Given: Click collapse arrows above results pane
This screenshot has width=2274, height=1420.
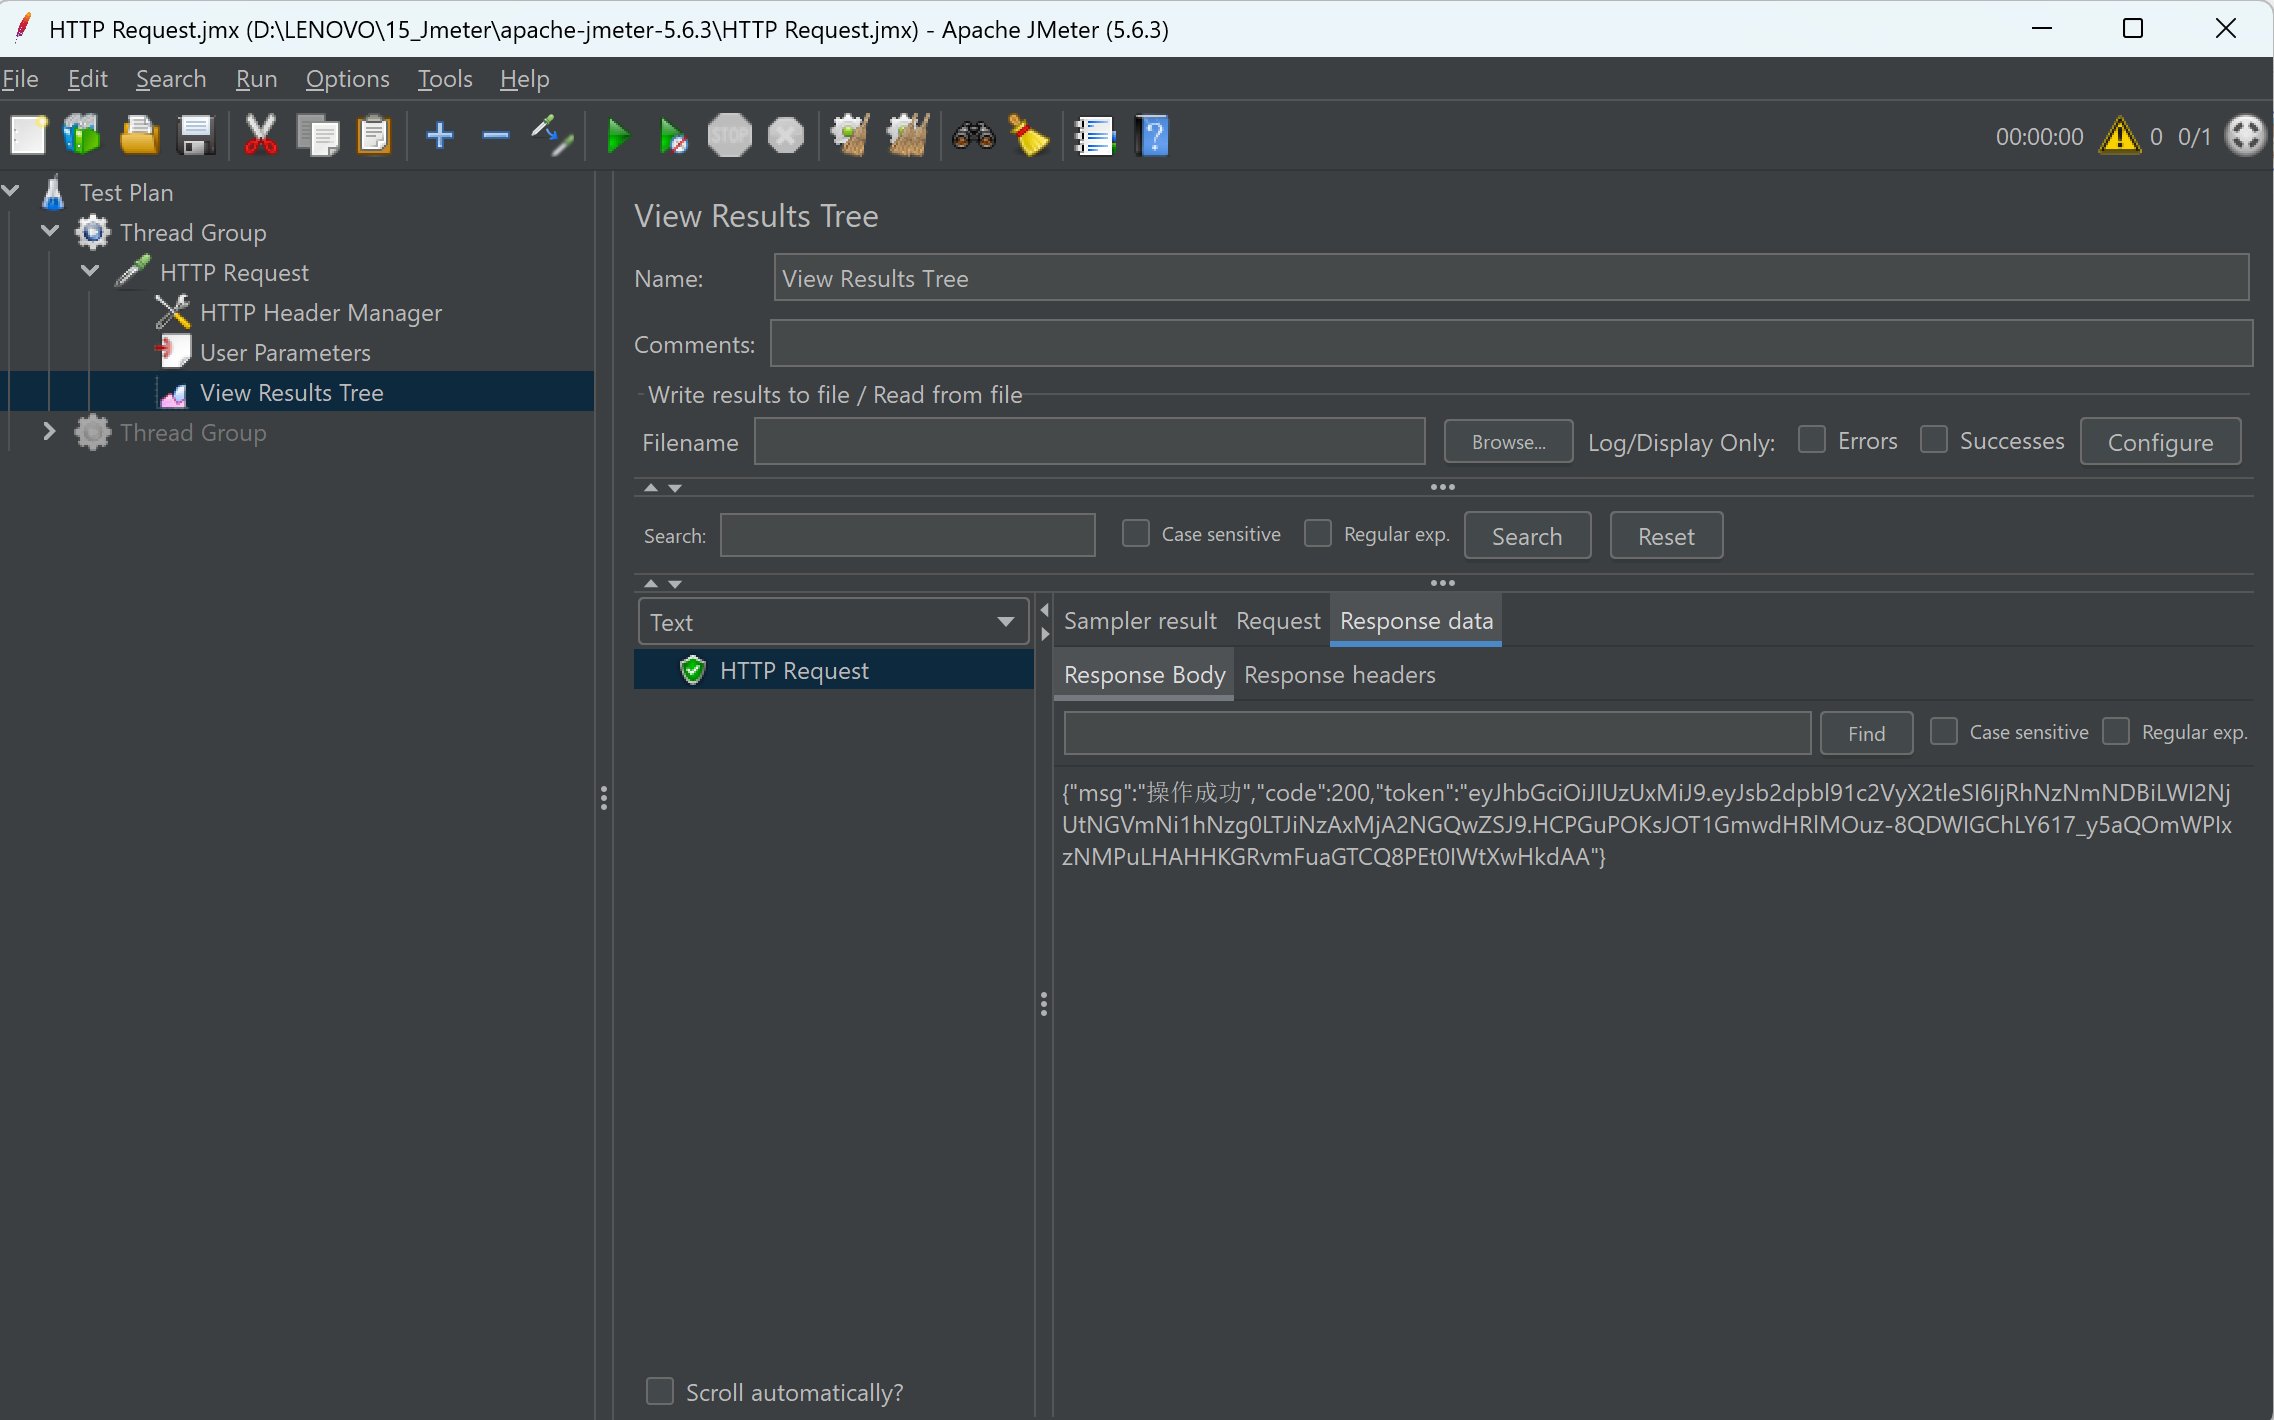Looking at the screenshot, I should (662, 583).
